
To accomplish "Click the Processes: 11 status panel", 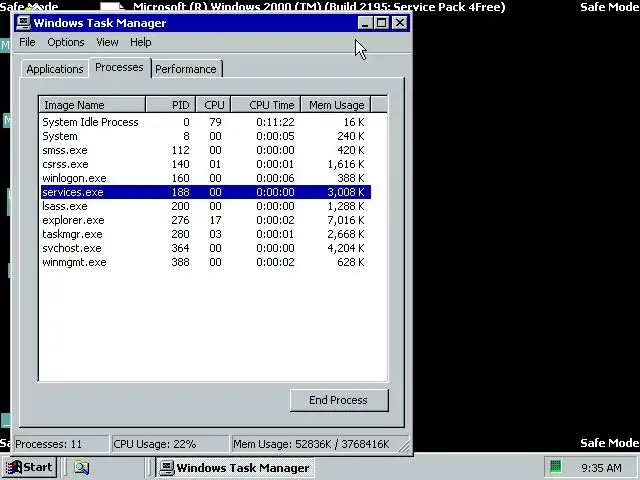I will click(61, 444).
